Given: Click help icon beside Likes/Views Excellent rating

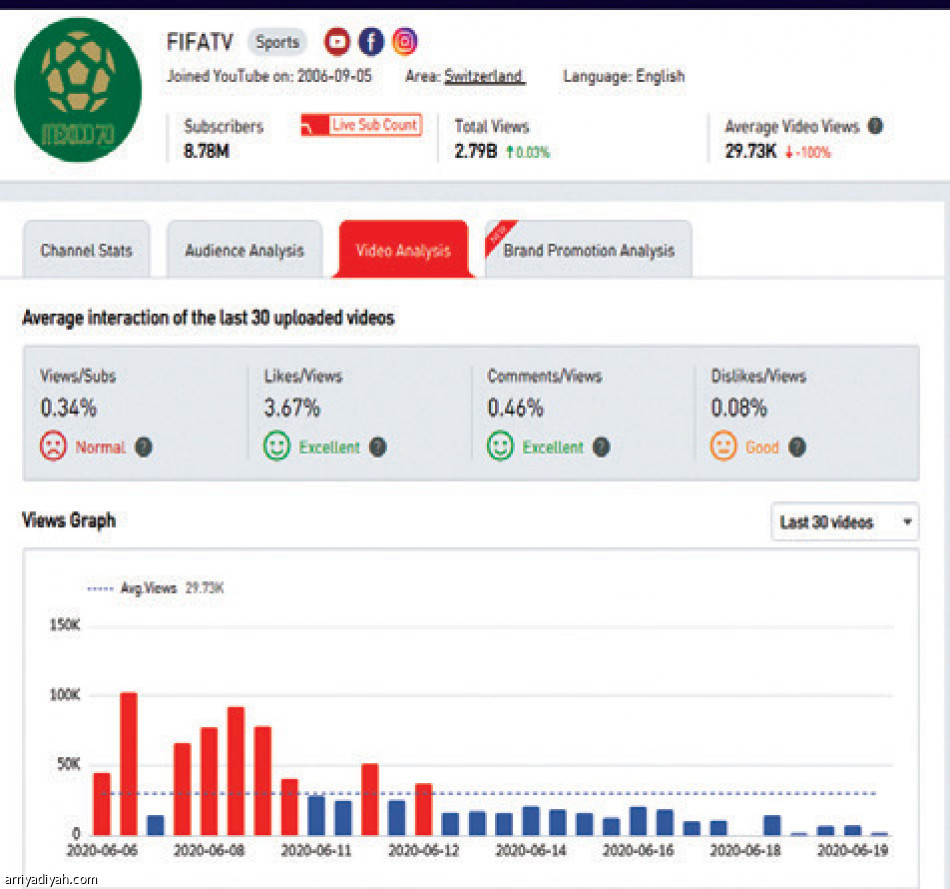Looking at the screenshot, I should tap(377, 447).
